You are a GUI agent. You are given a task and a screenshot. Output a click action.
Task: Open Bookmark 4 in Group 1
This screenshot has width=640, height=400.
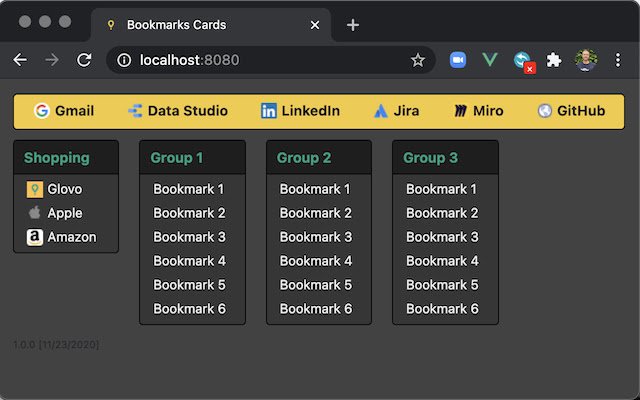[189, 261]
